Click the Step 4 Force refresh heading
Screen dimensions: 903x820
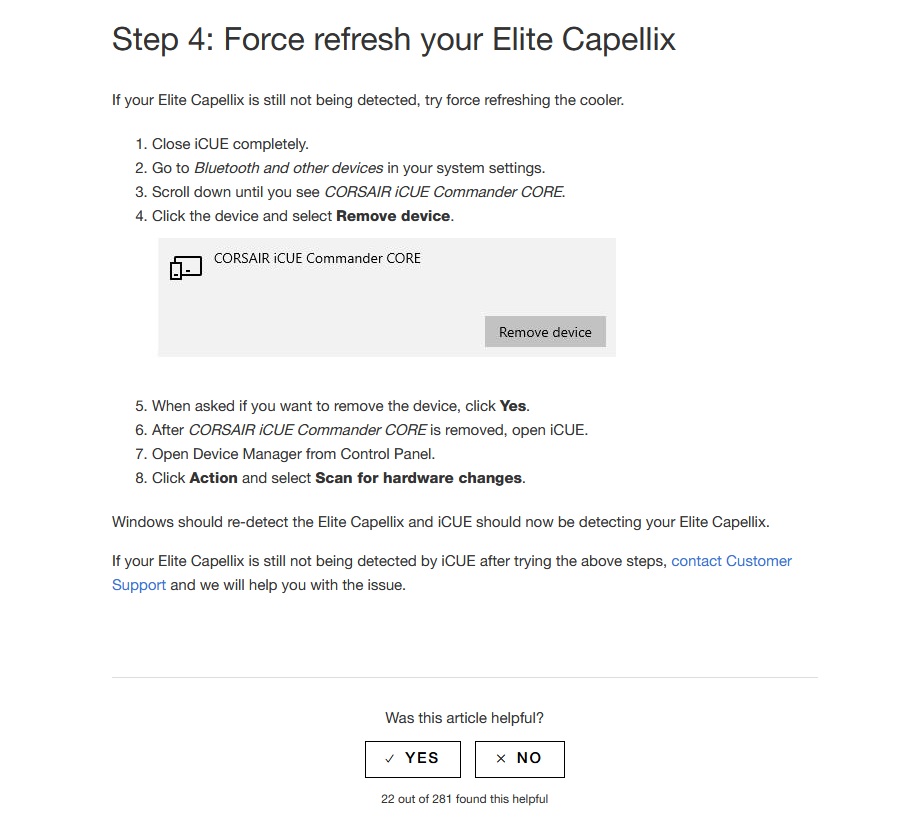(x=393, y=40)
